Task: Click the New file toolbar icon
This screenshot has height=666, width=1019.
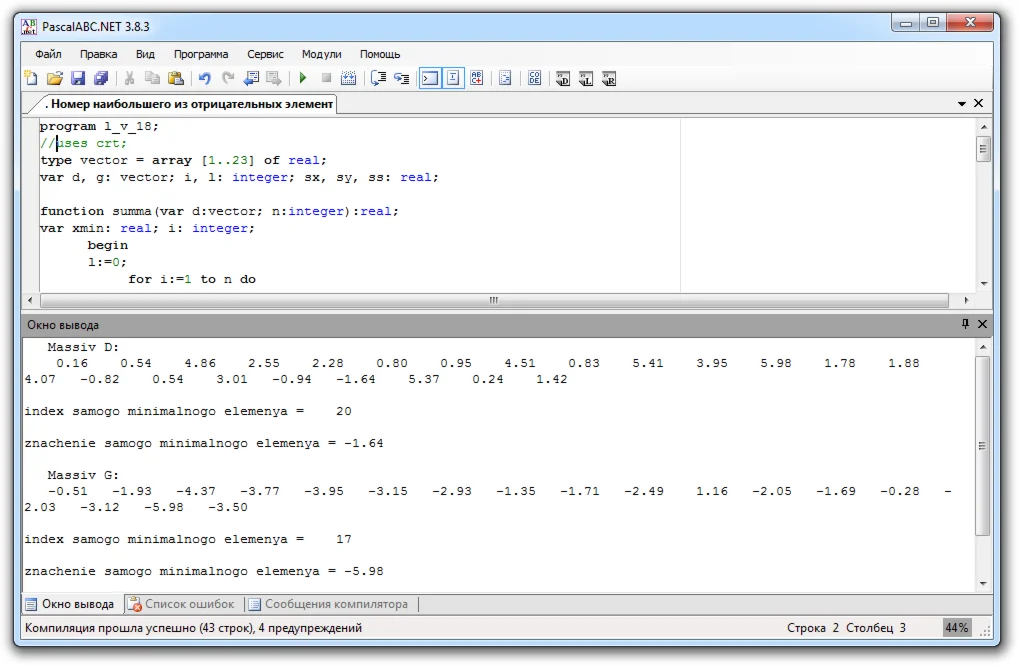Action: (x=31, y=78)
